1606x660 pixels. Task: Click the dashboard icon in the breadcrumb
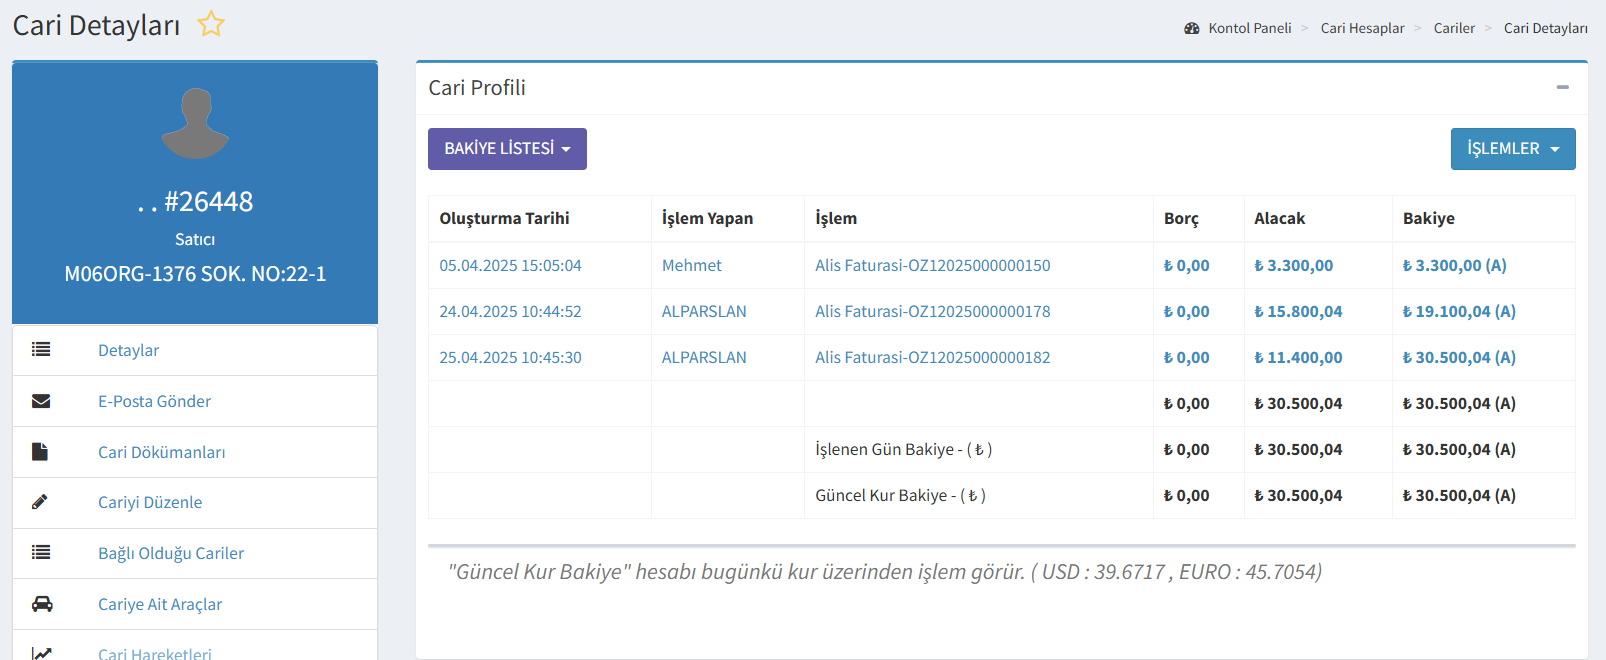pyautogui.click(x=1192, y=28)
